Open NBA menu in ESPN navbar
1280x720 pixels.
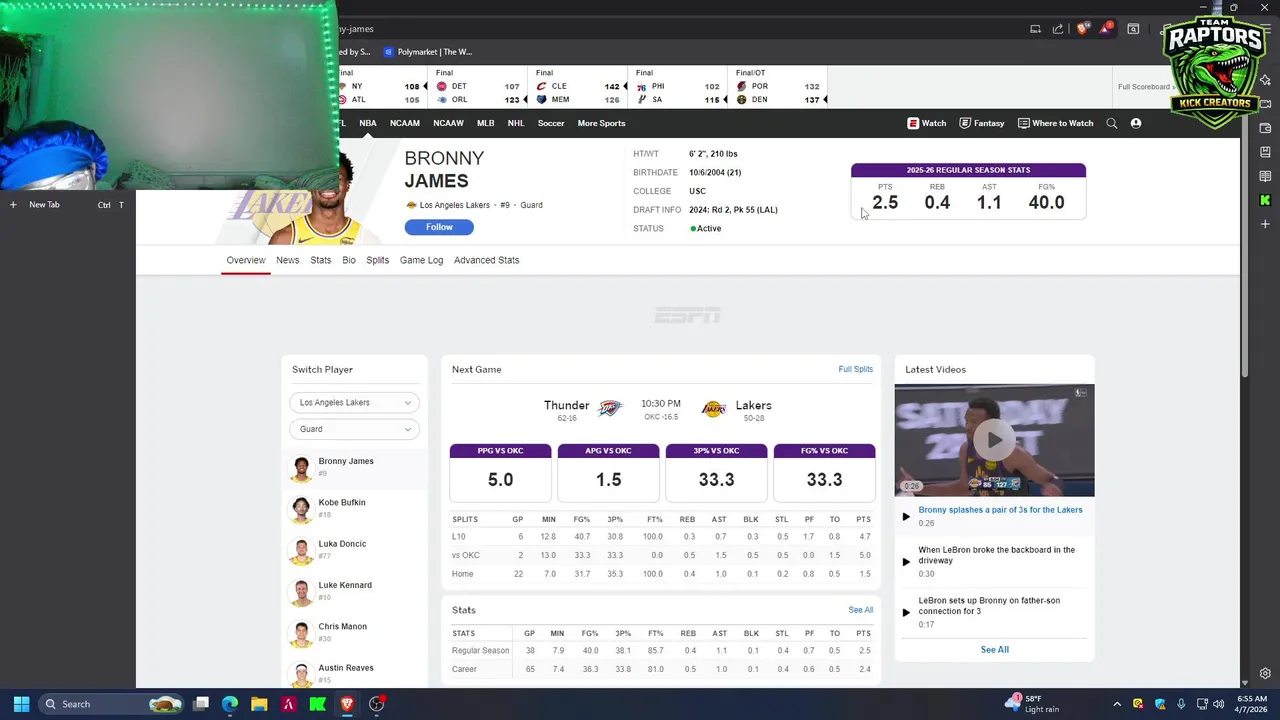(368, 123)
